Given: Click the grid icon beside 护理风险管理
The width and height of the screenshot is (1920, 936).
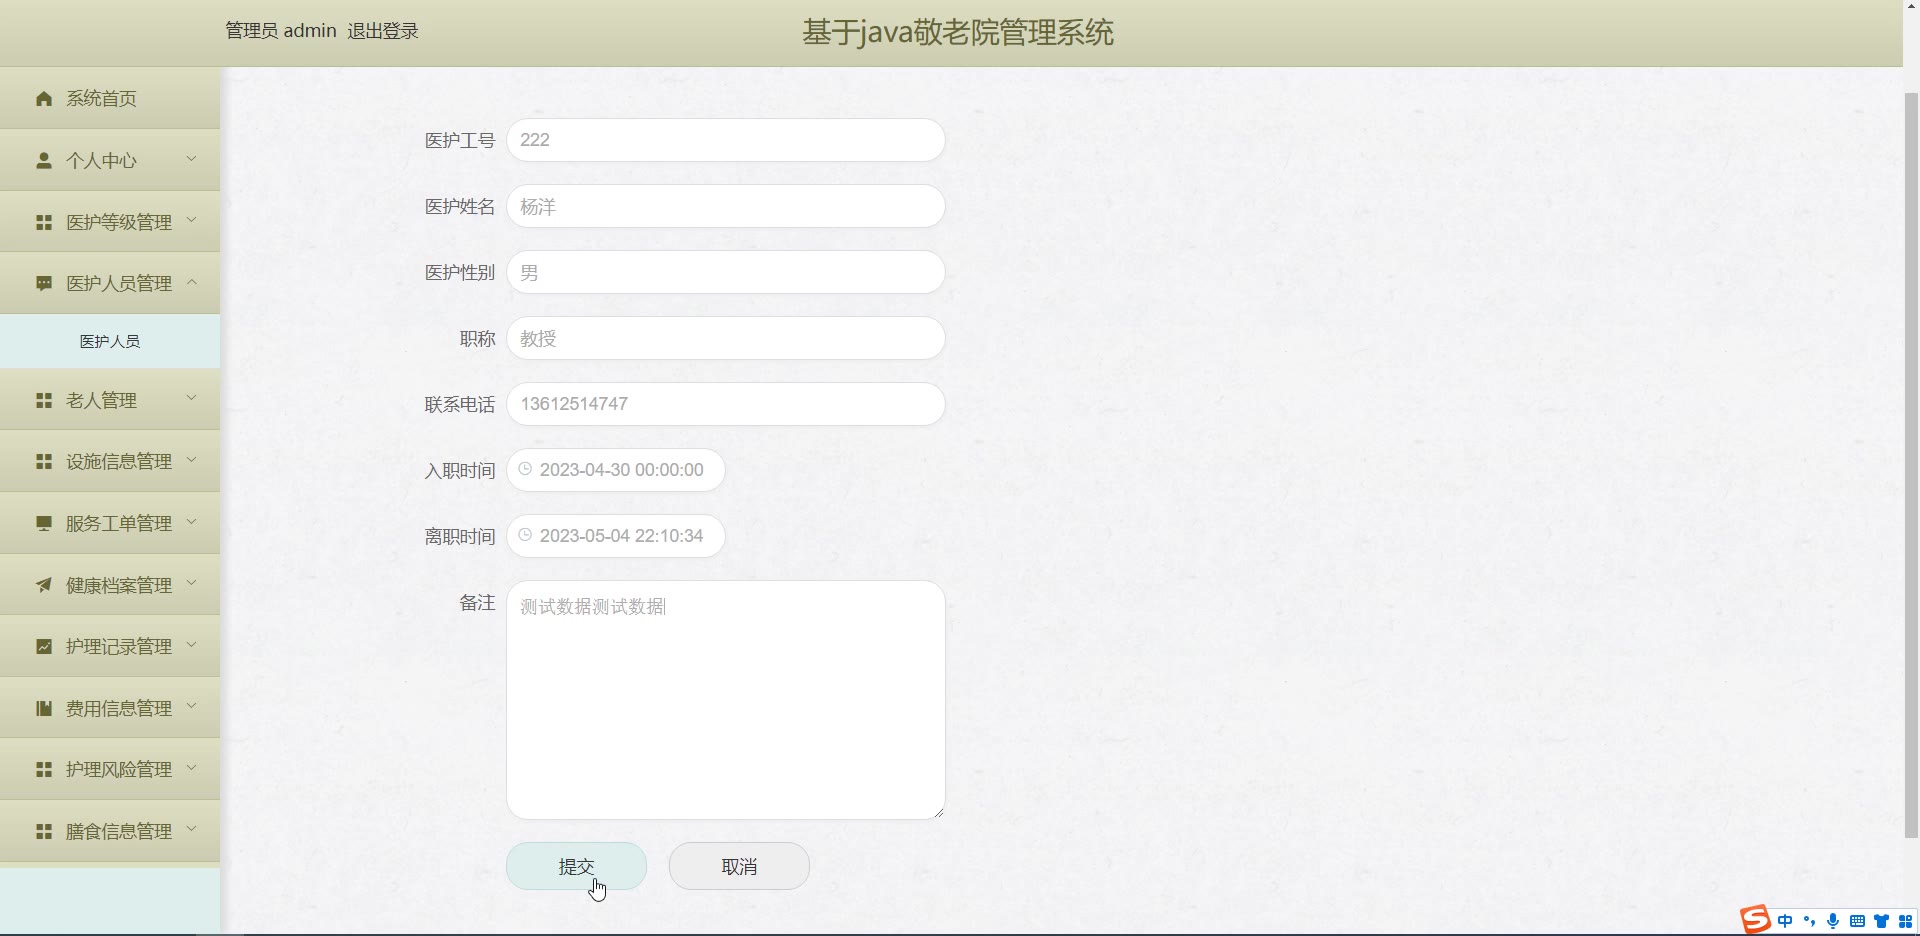Looking at the screenshot, I should [44, 770].
